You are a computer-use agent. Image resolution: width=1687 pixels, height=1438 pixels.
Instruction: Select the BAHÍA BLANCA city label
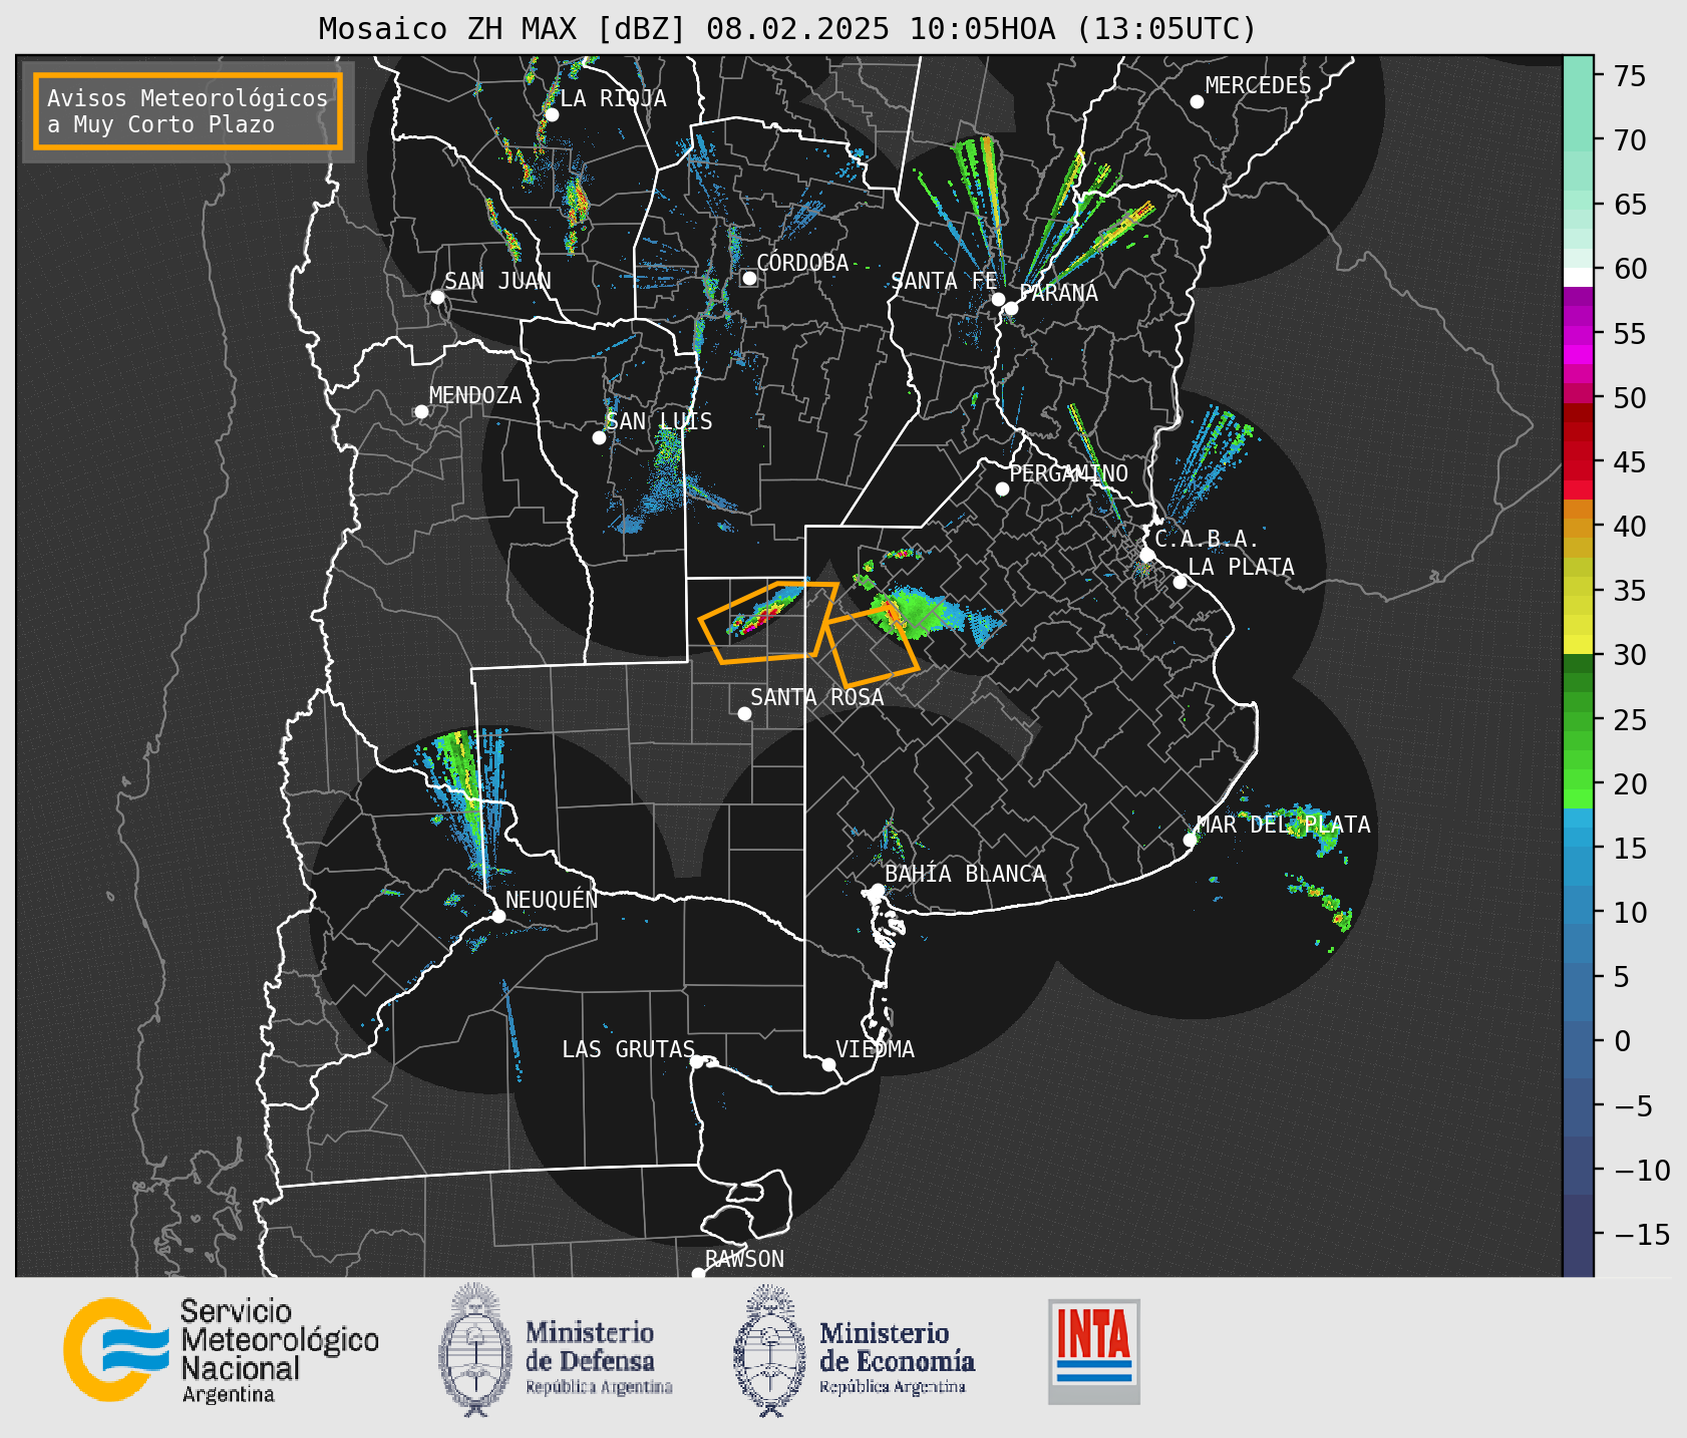[965, 874]
